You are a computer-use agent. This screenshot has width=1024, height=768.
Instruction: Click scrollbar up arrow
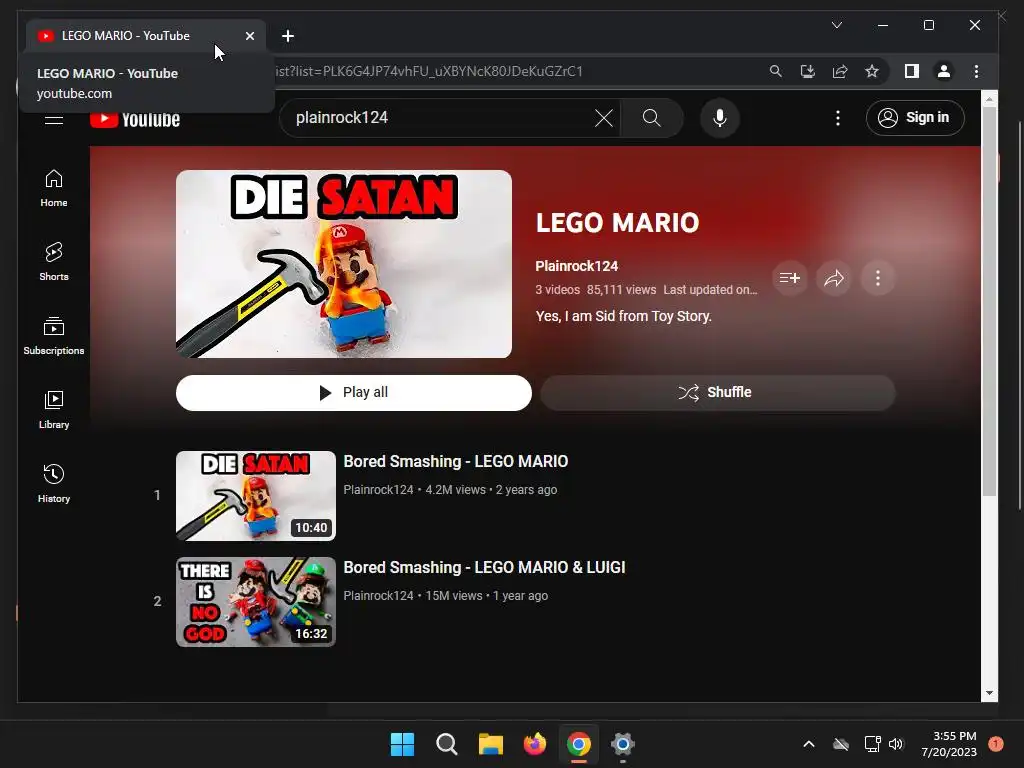click(x=989, y=99)
